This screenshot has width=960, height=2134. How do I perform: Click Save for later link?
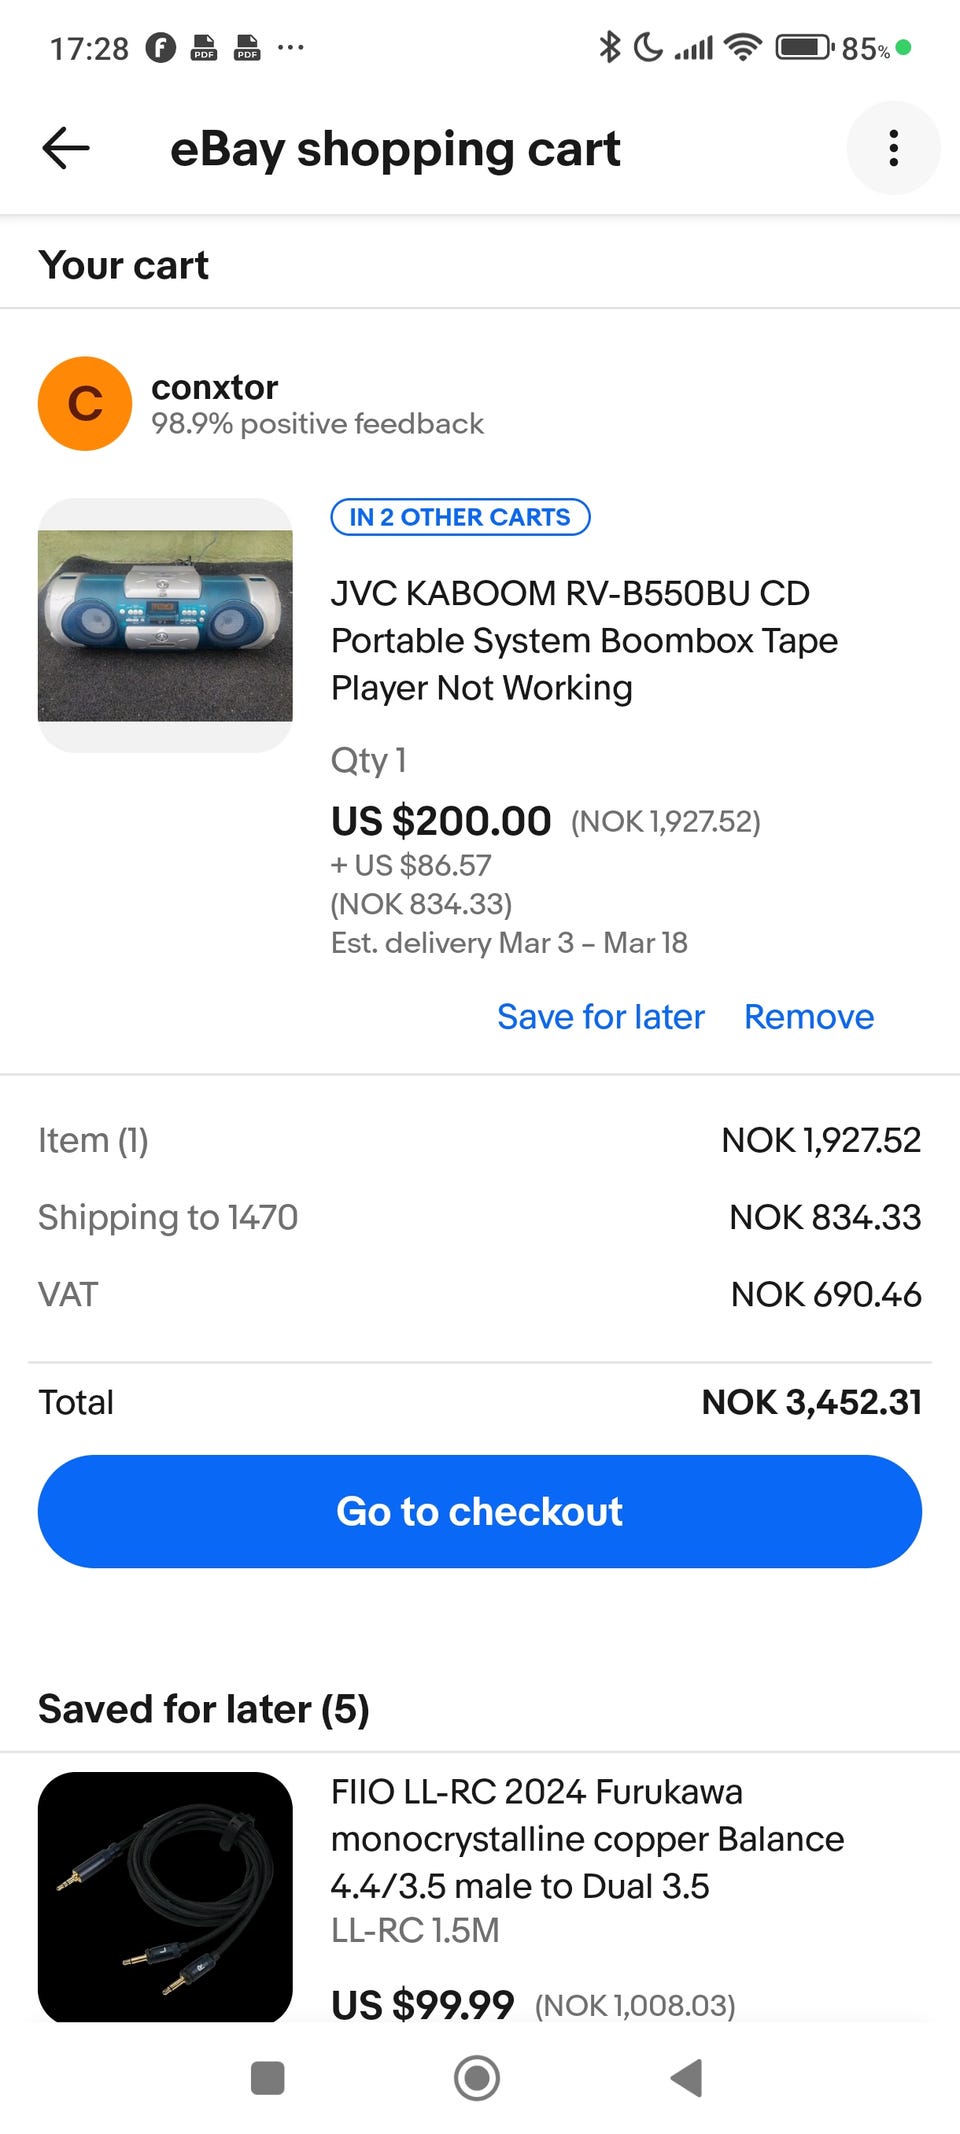point(601,1016)
